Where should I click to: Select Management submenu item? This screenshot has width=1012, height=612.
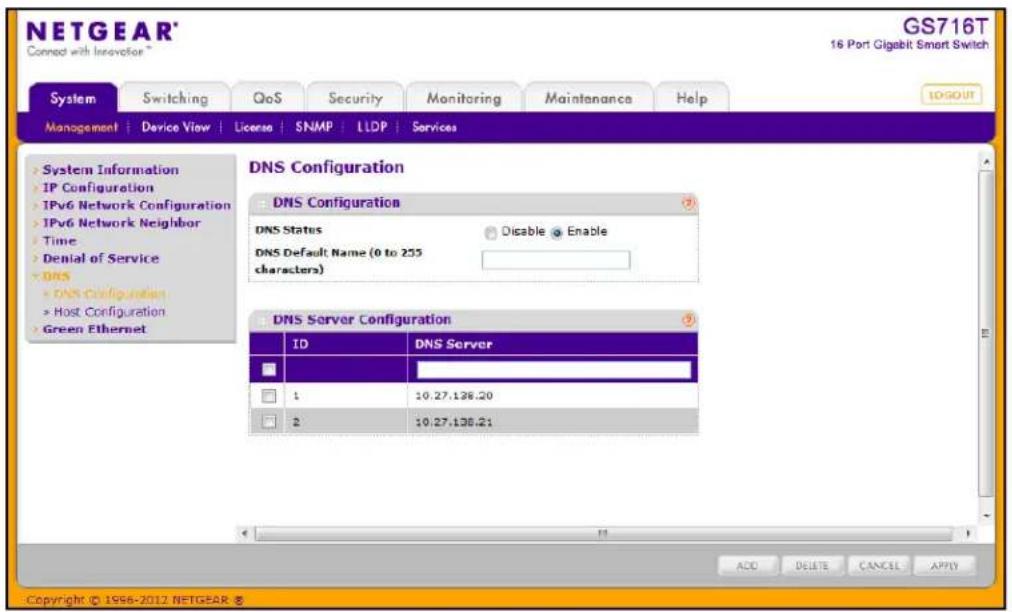(x=81, y=127)
